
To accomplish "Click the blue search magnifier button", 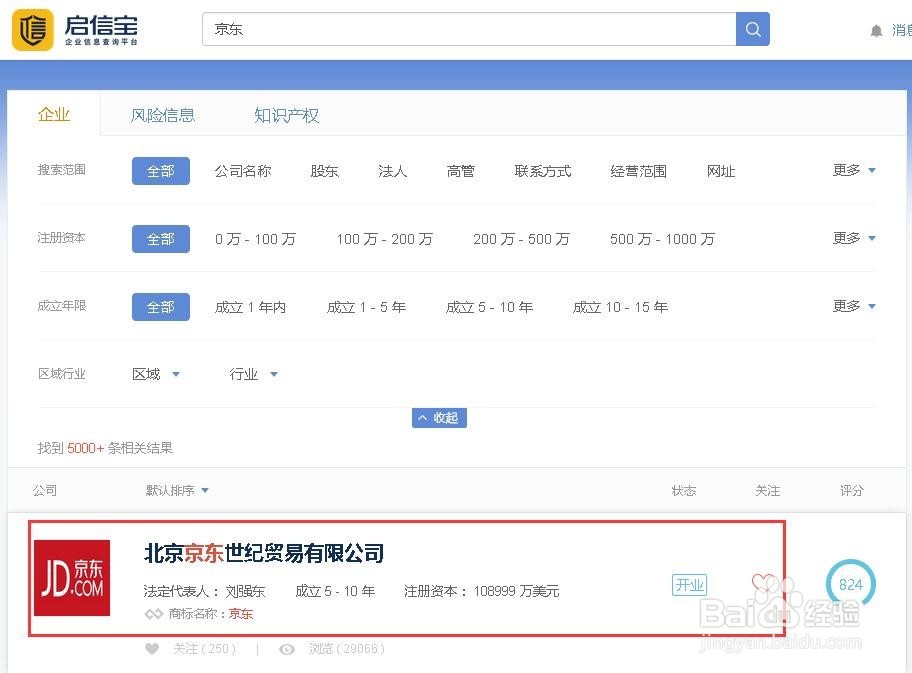I will click(x=753, y=29).
